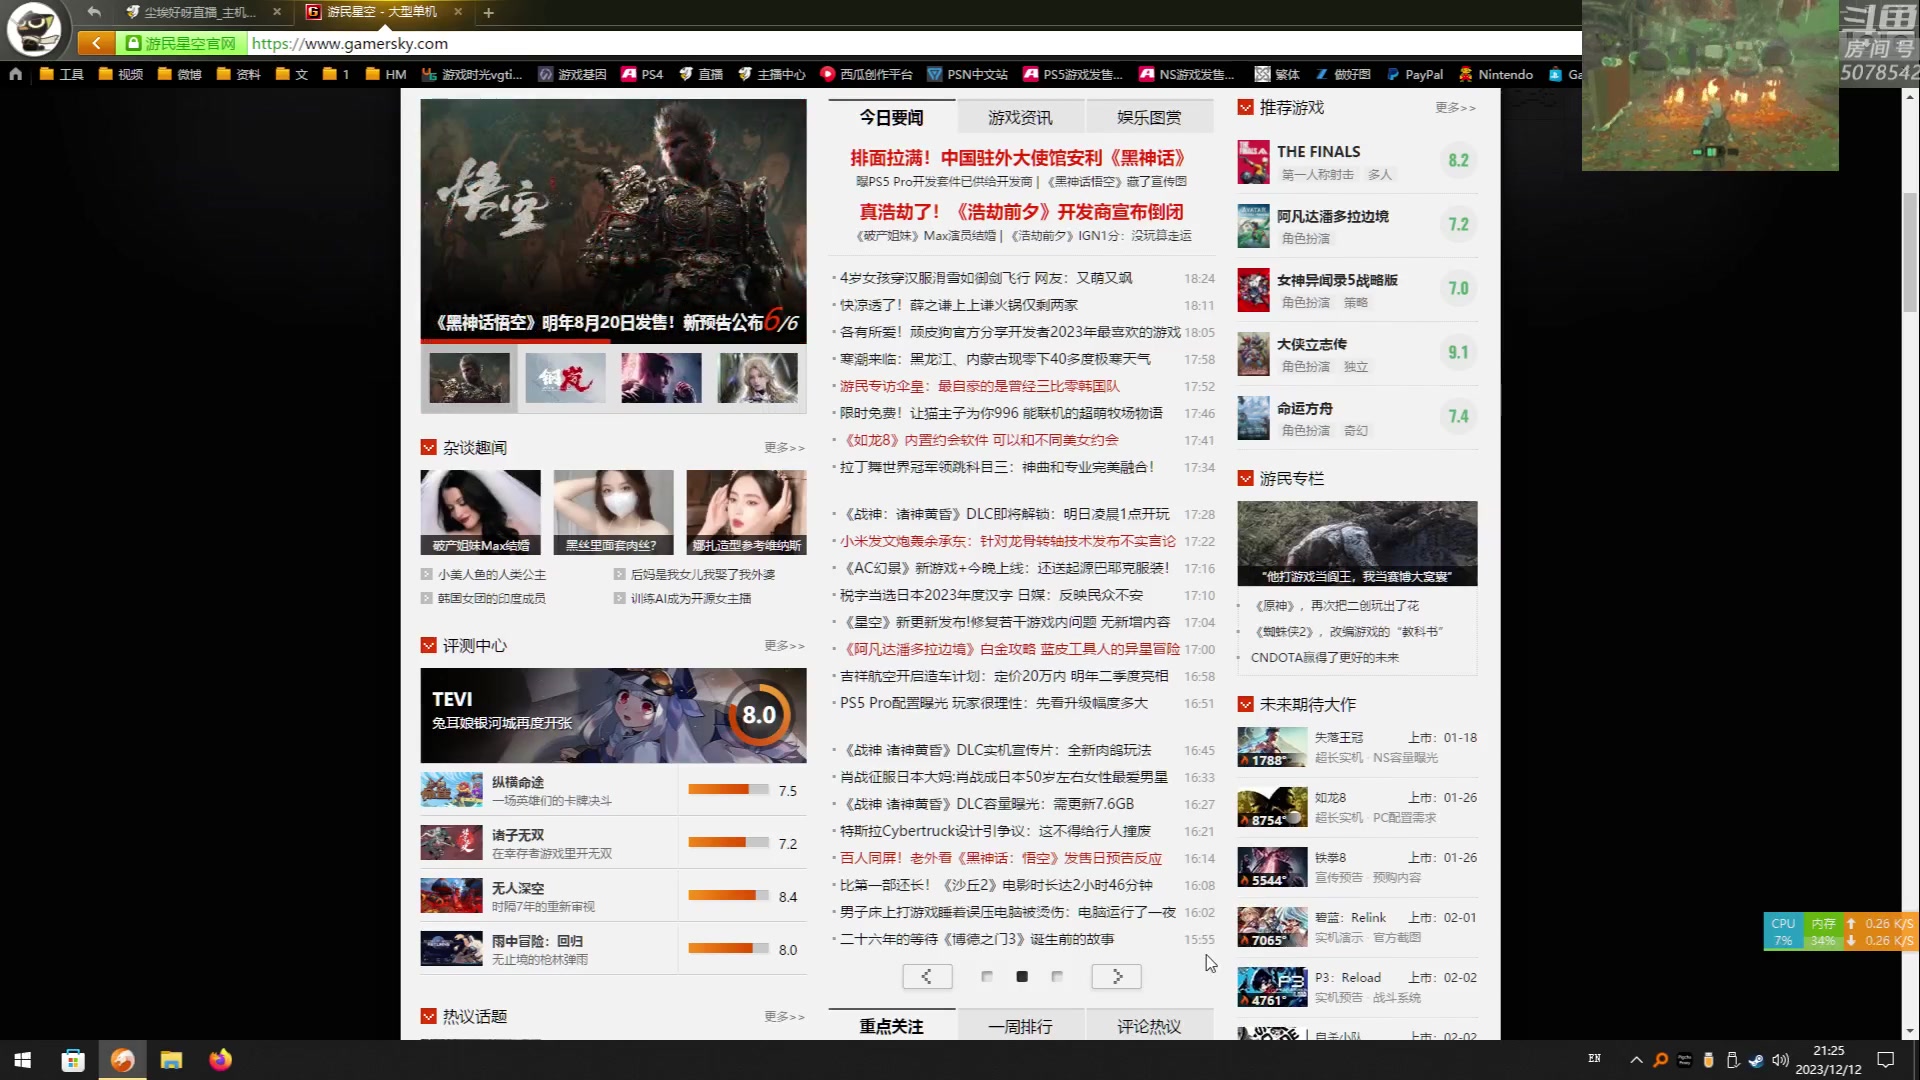Go to previous news page with left arrow

pyautogui.click(x=927, y=976)
